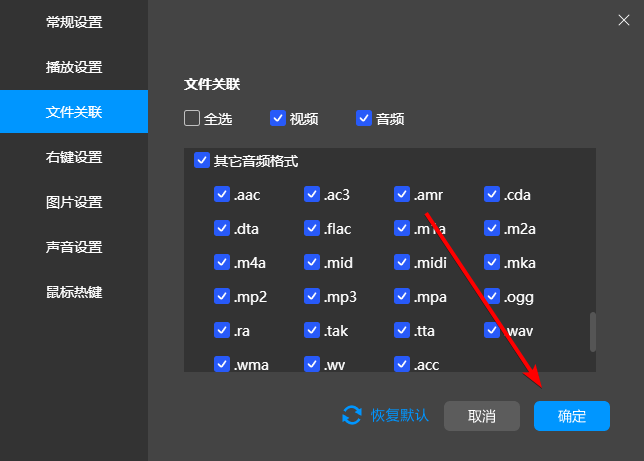Click the 文件关联 section heading
644x461 pixels.
coord(212,84)
